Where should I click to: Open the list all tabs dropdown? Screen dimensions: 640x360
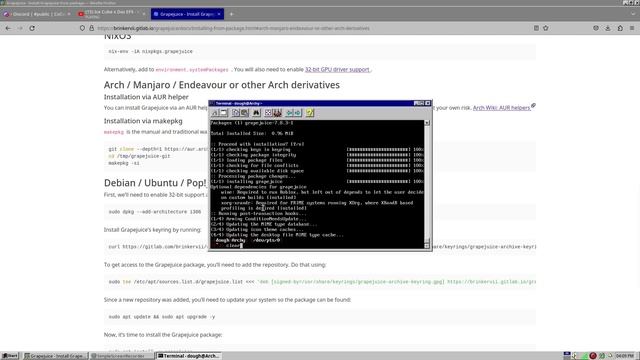[633, 14]
